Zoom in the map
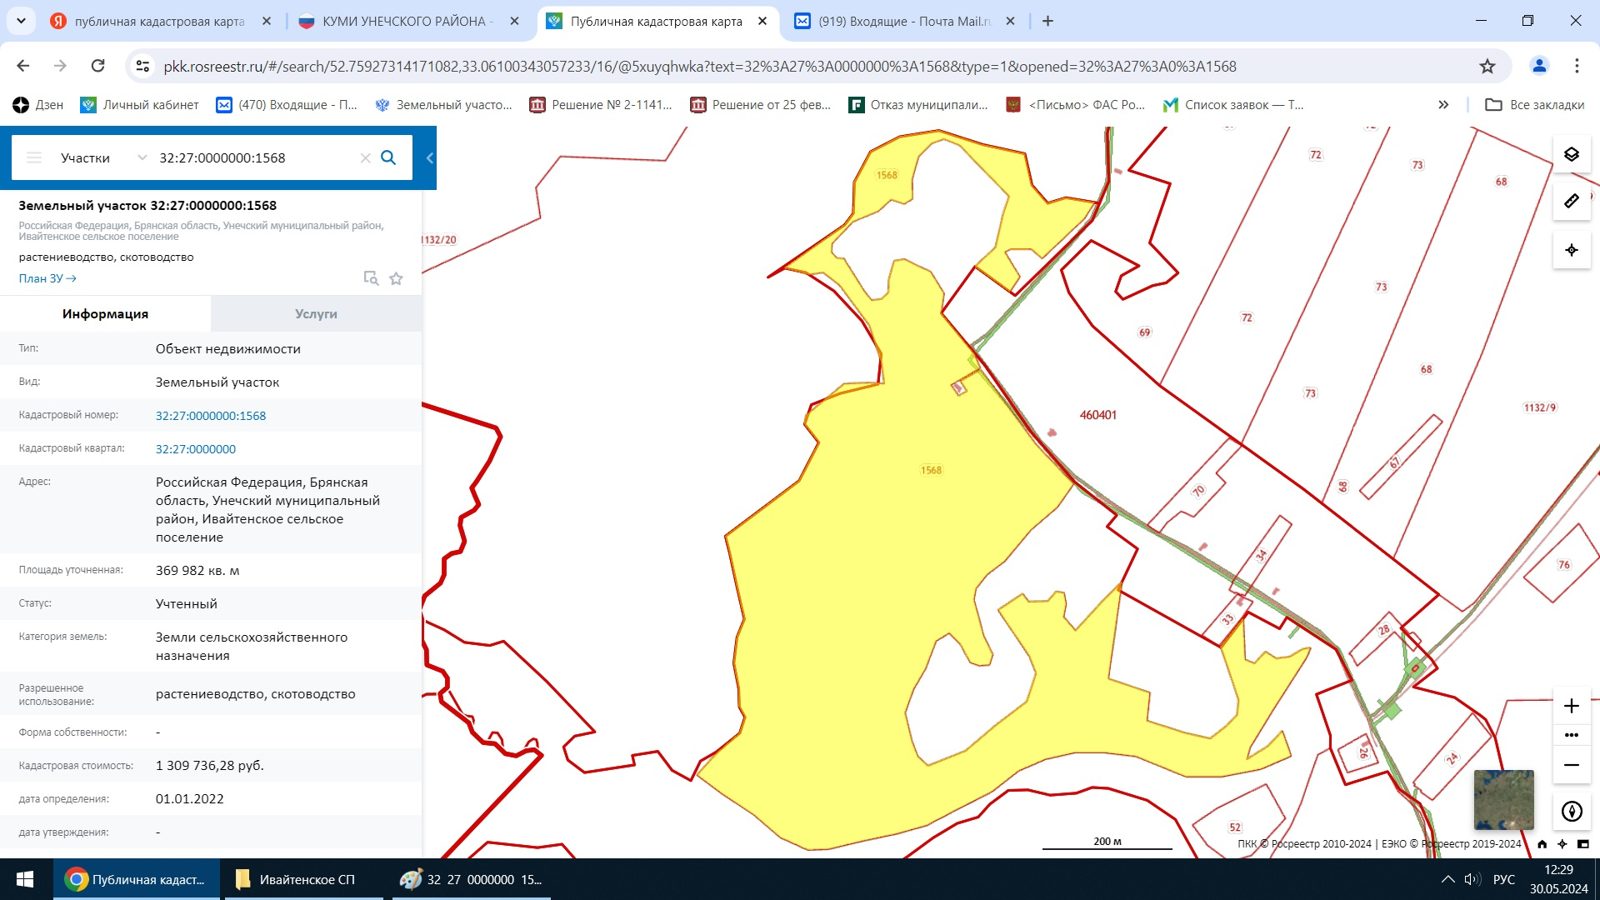 [1571, 706]
